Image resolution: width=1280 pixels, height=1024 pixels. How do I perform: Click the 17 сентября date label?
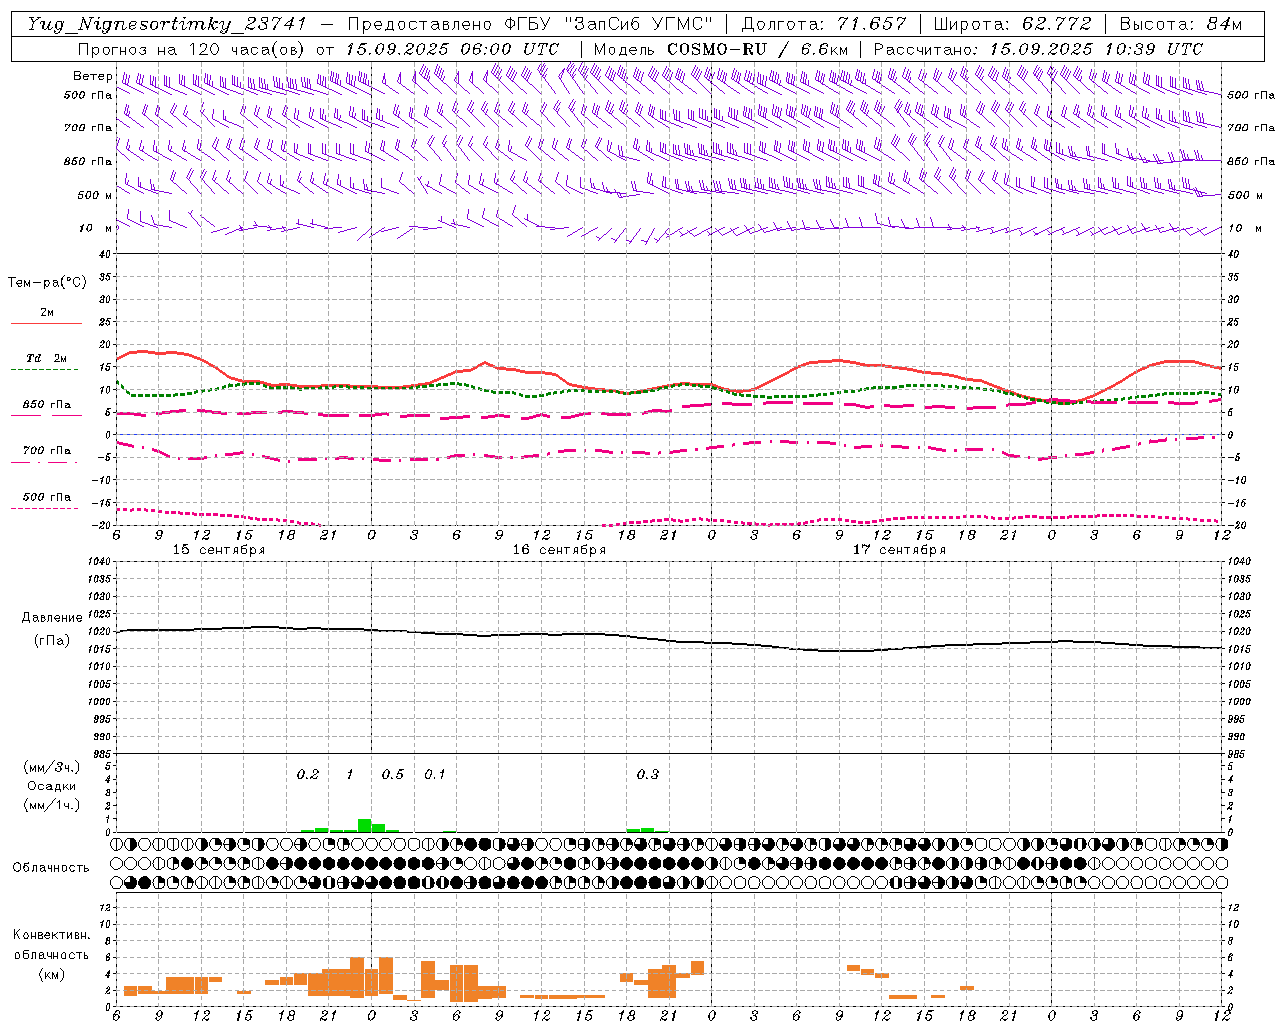(899, 550)
